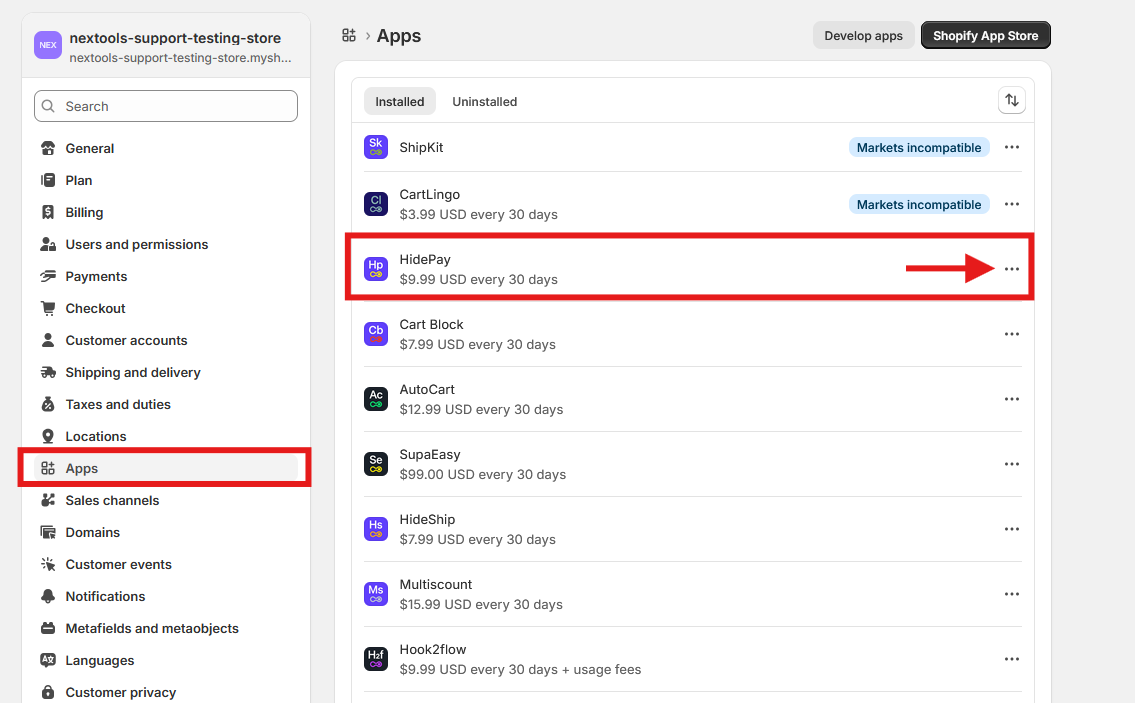Click the SupaEasy app icon
The image size is (1135, 703).
pyautogui.click(x=376, y=464)
